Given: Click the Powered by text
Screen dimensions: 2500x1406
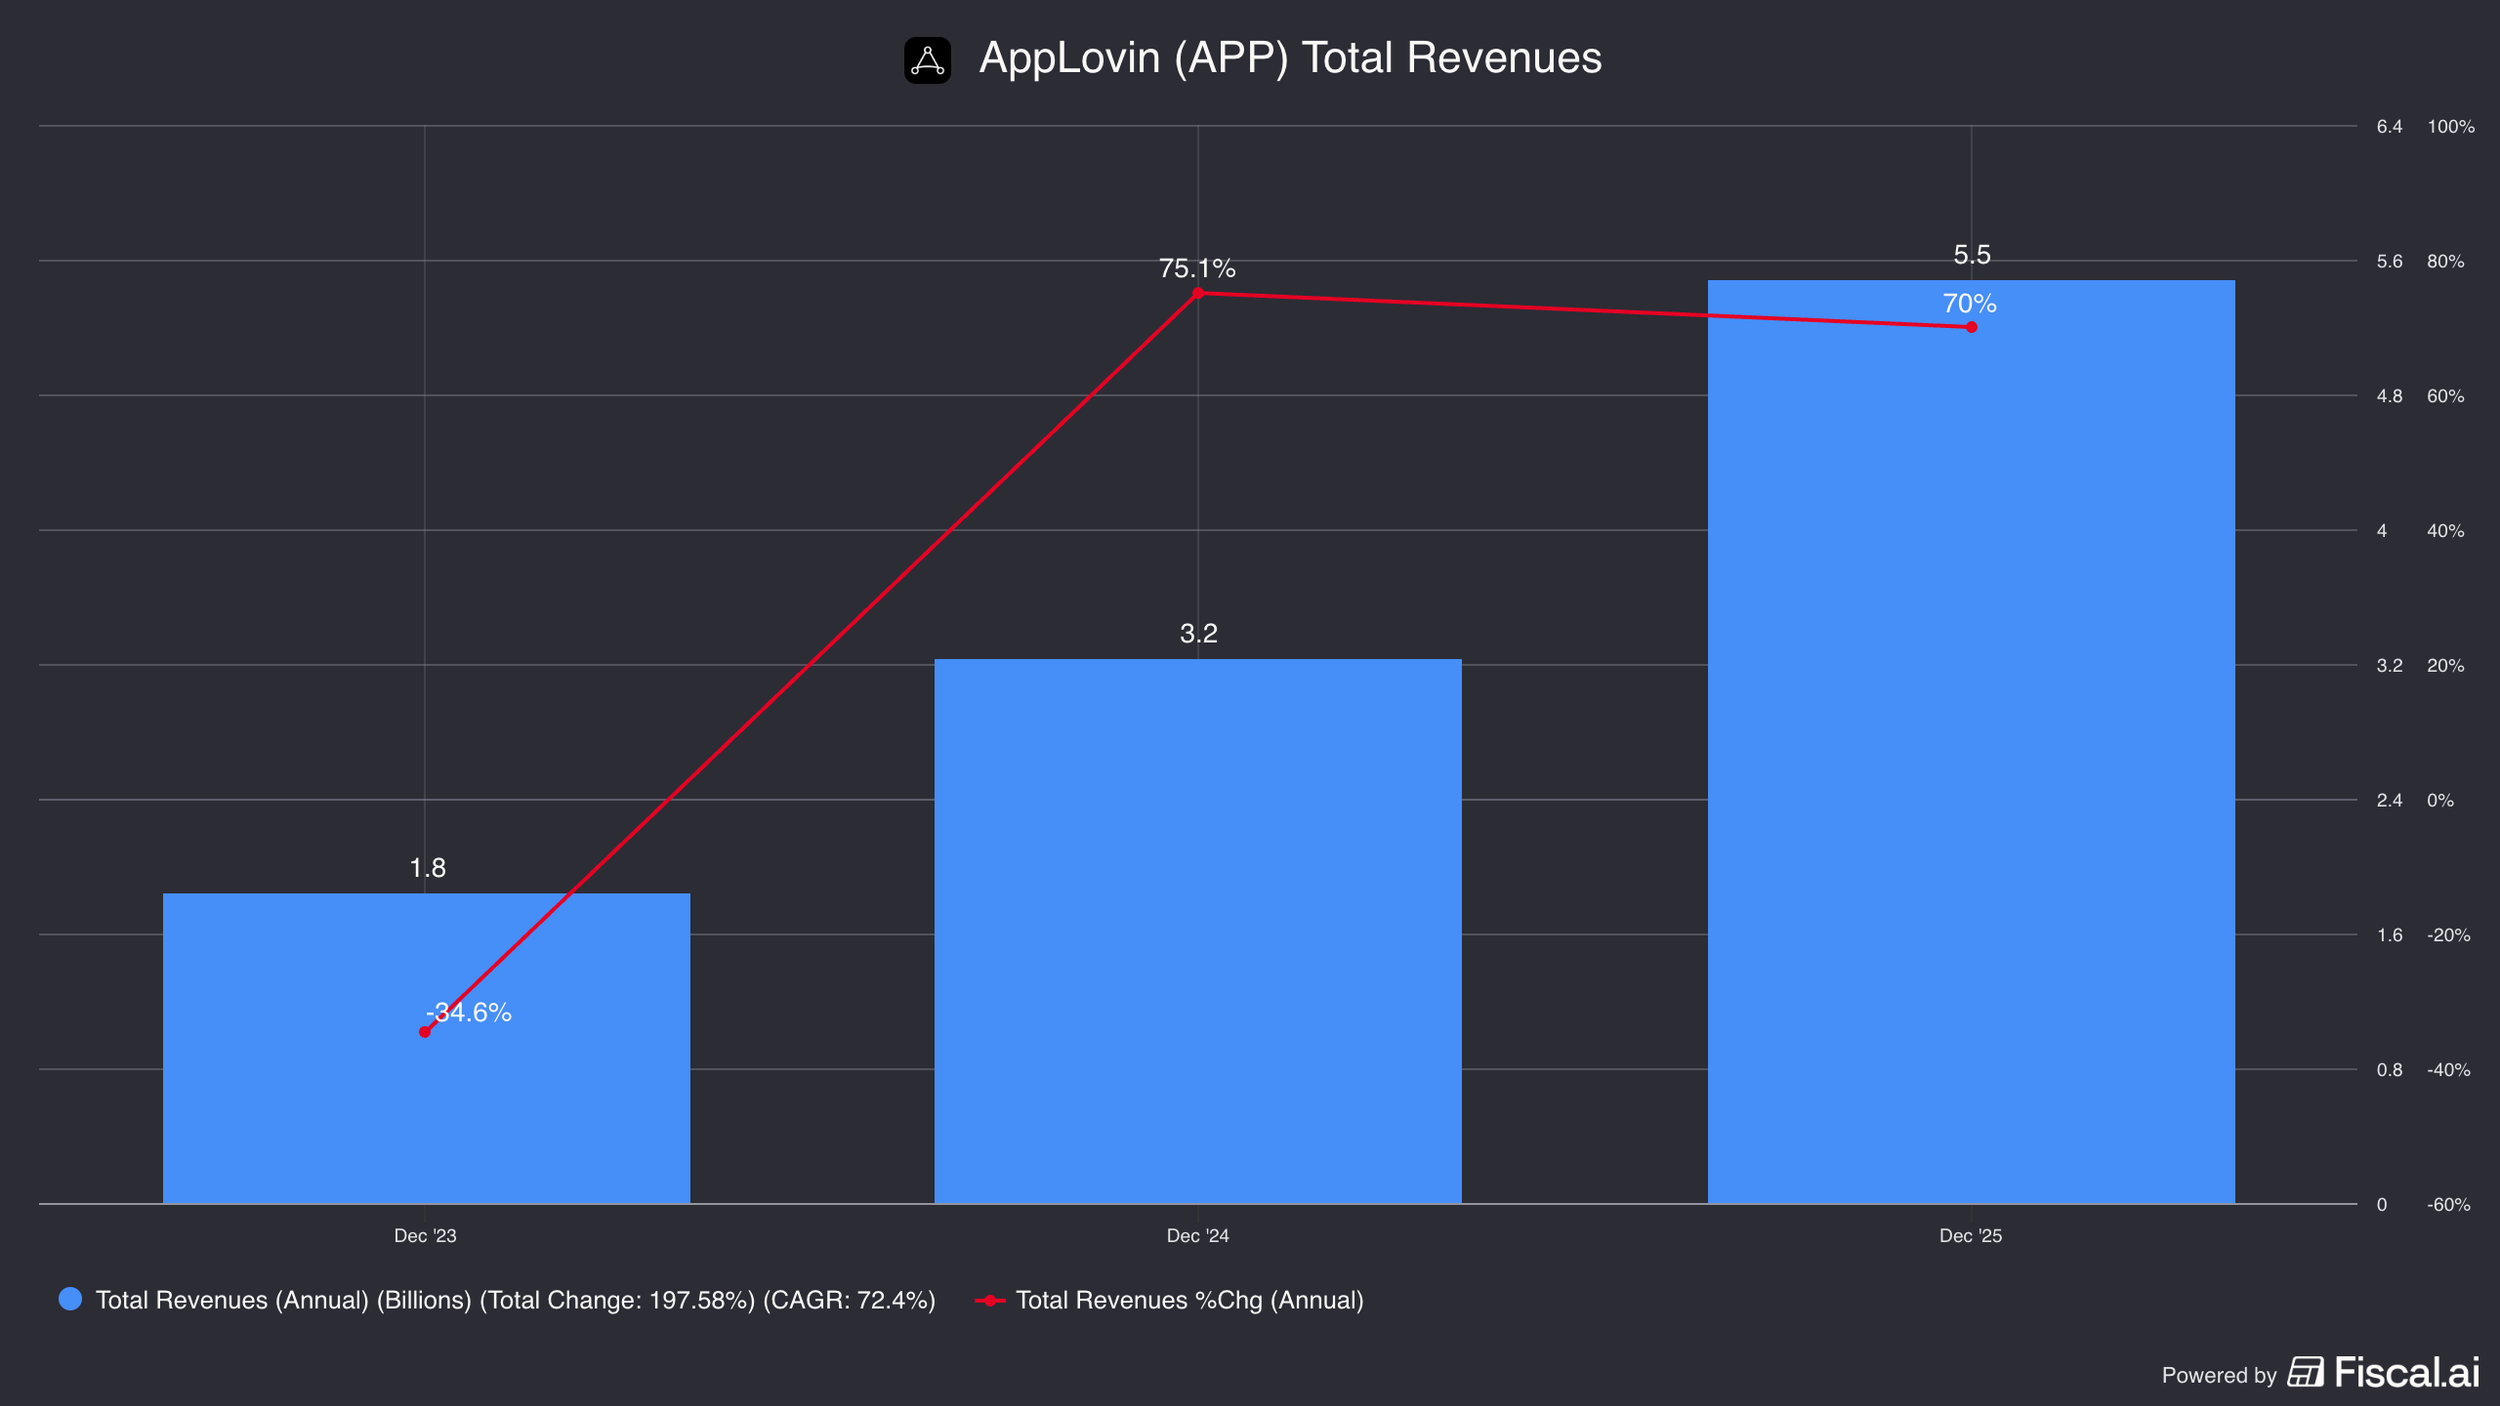Looking at the screenshot, I should pos(2219,1376).
